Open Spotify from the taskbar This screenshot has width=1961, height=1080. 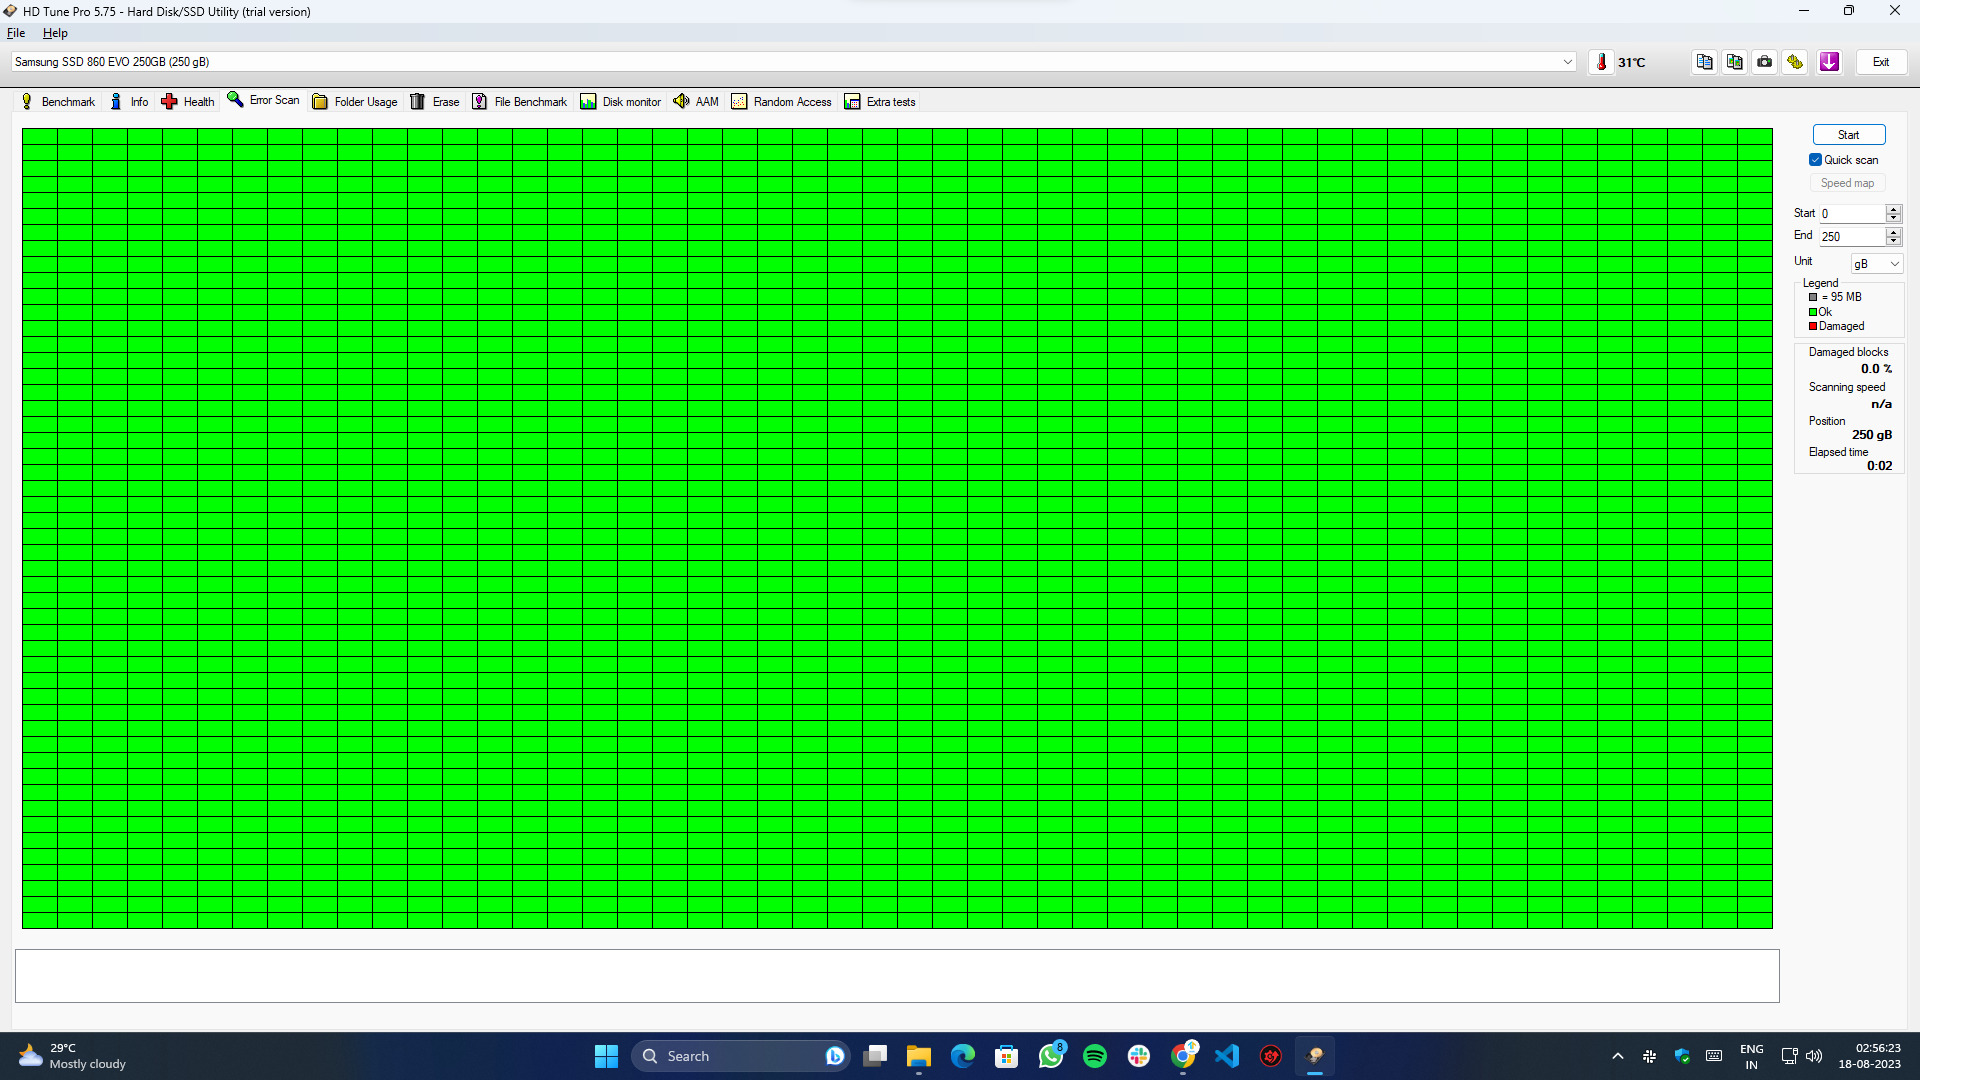click(1095, 1056)
